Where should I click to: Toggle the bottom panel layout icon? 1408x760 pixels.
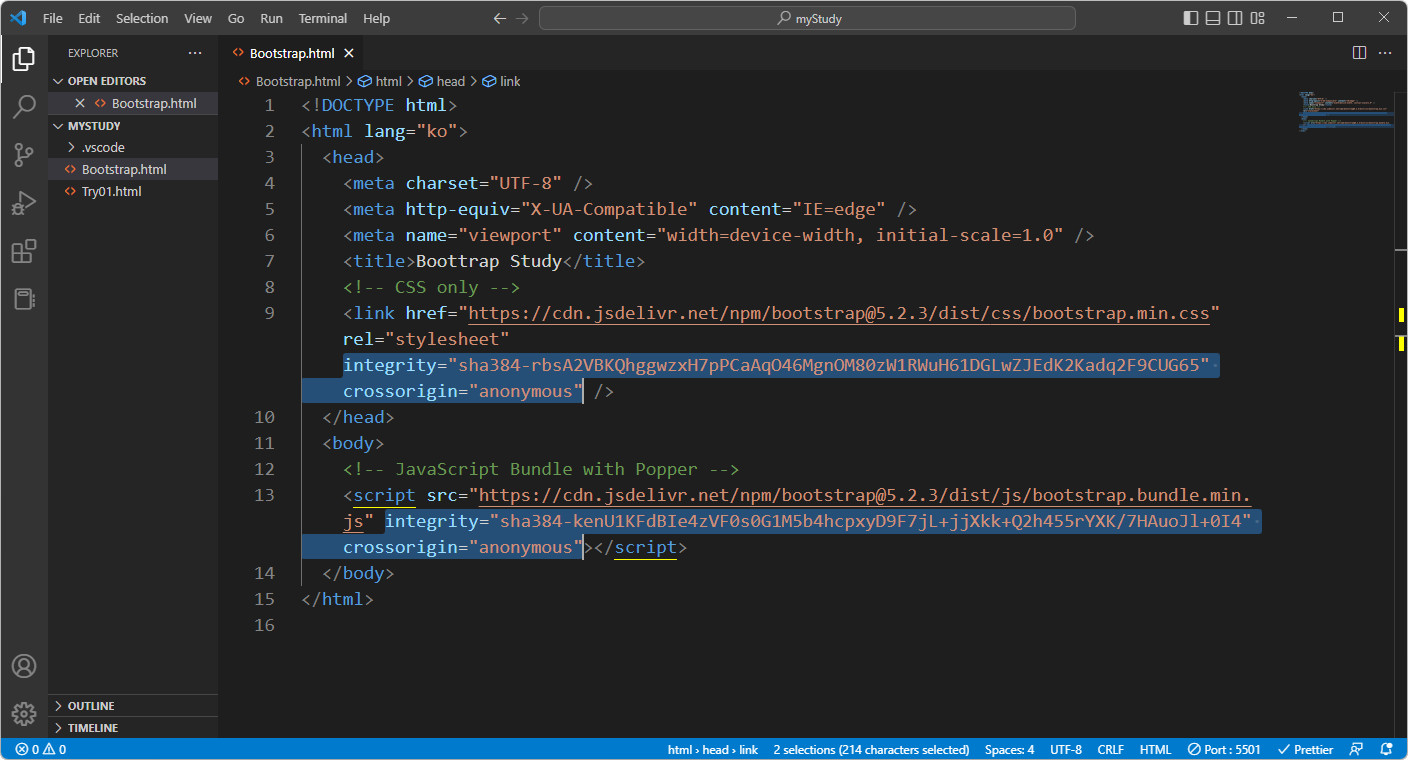(x=1213, y=18)
